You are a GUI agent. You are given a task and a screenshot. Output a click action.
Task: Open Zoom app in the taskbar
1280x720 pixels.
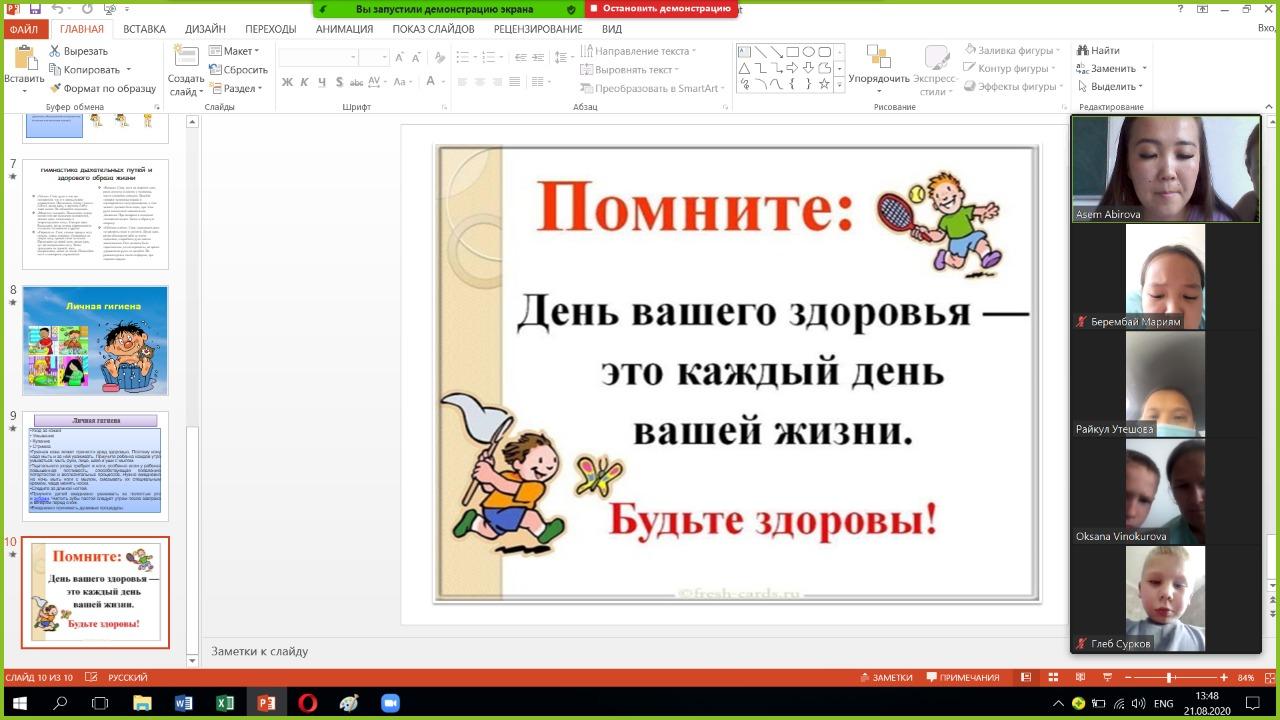tap(390, 703)
